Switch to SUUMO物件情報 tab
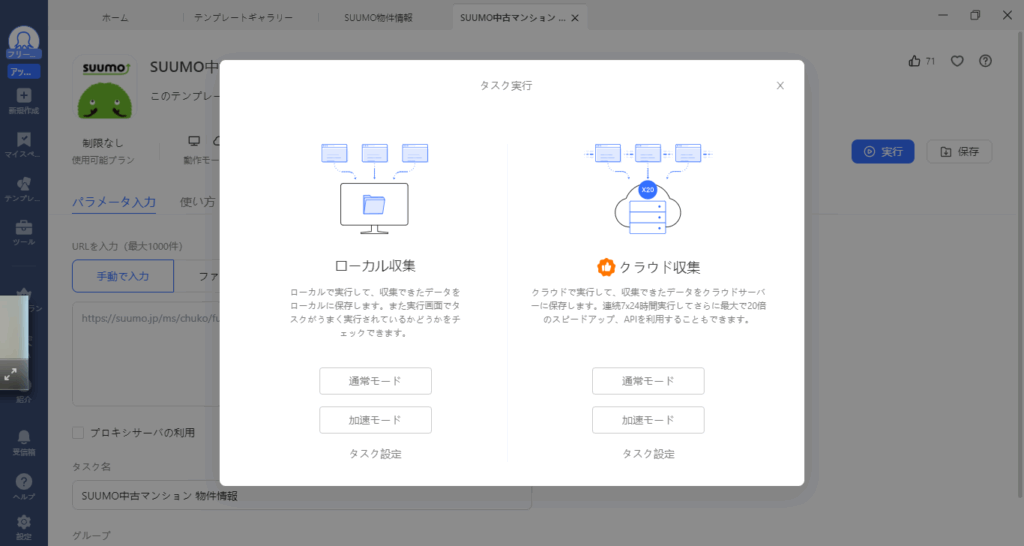1024x546 pixels. (378, 18)
